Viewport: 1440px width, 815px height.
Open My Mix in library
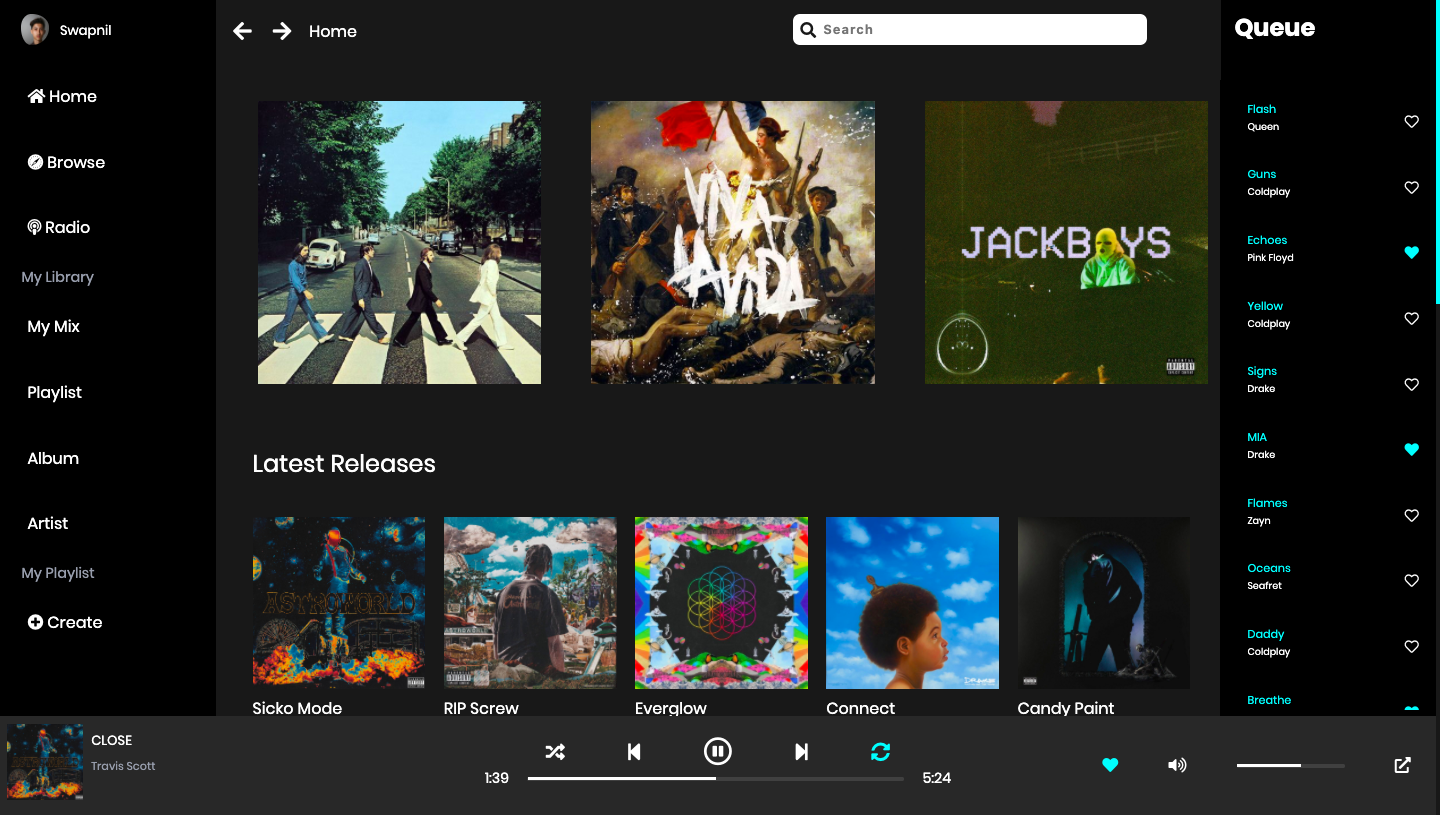(53, 326)
